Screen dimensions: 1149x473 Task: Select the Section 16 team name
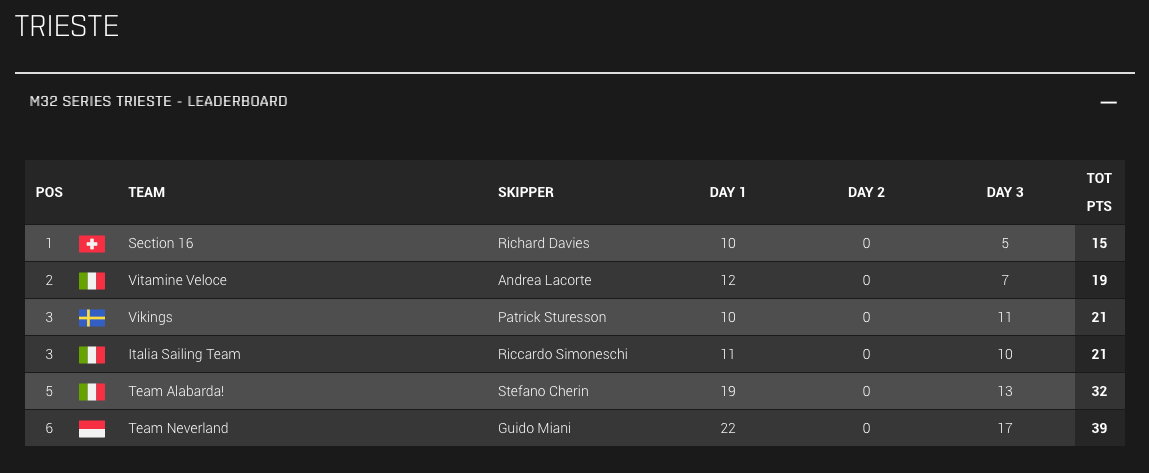(160, 243)
